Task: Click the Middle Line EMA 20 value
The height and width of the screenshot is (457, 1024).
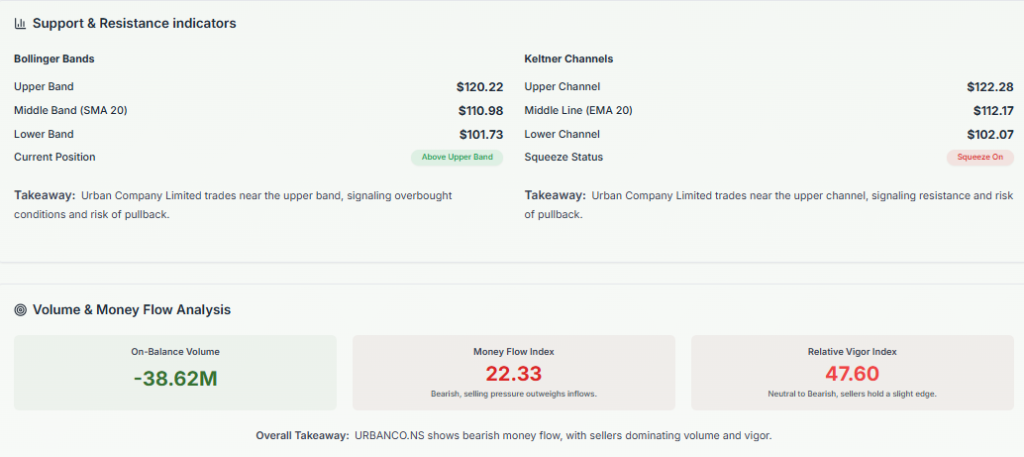Action: click(x=993, y=111)
